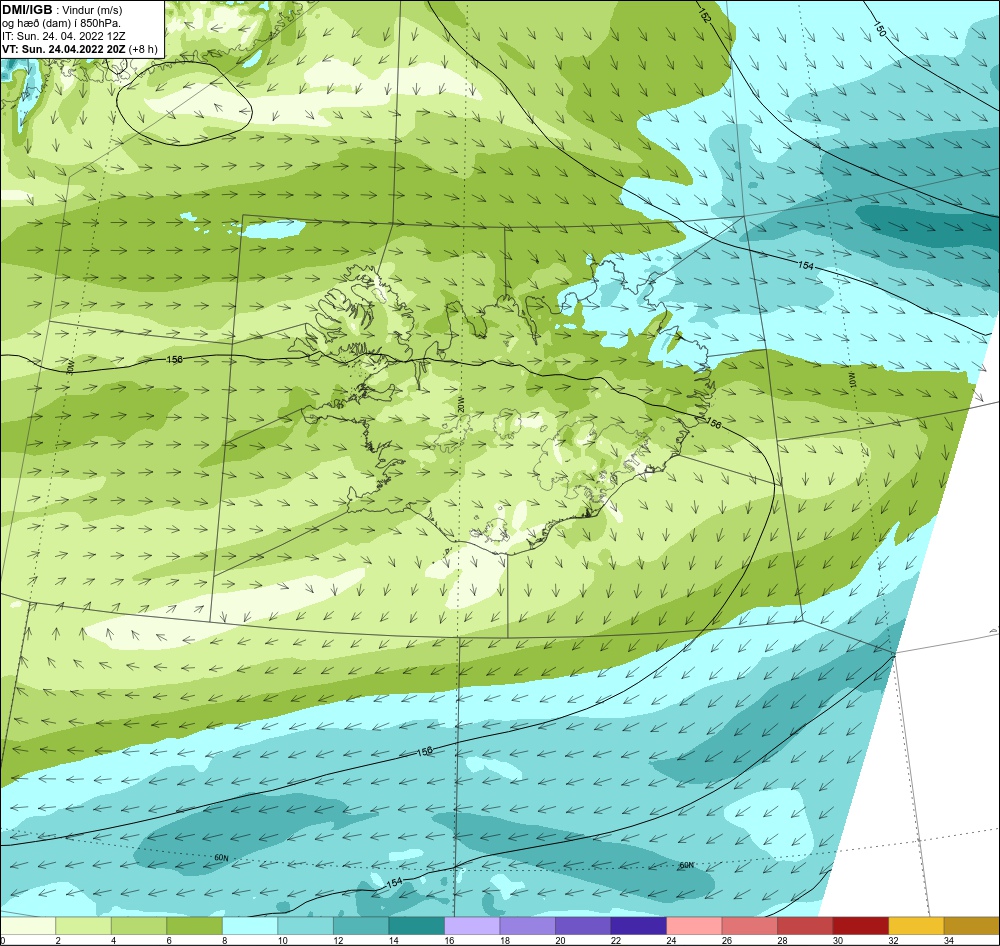Click the 'VT: Sun. 24.04.2022 20Z' valid time
This screenshot has height=946, width=1000.
coord(64,49)
